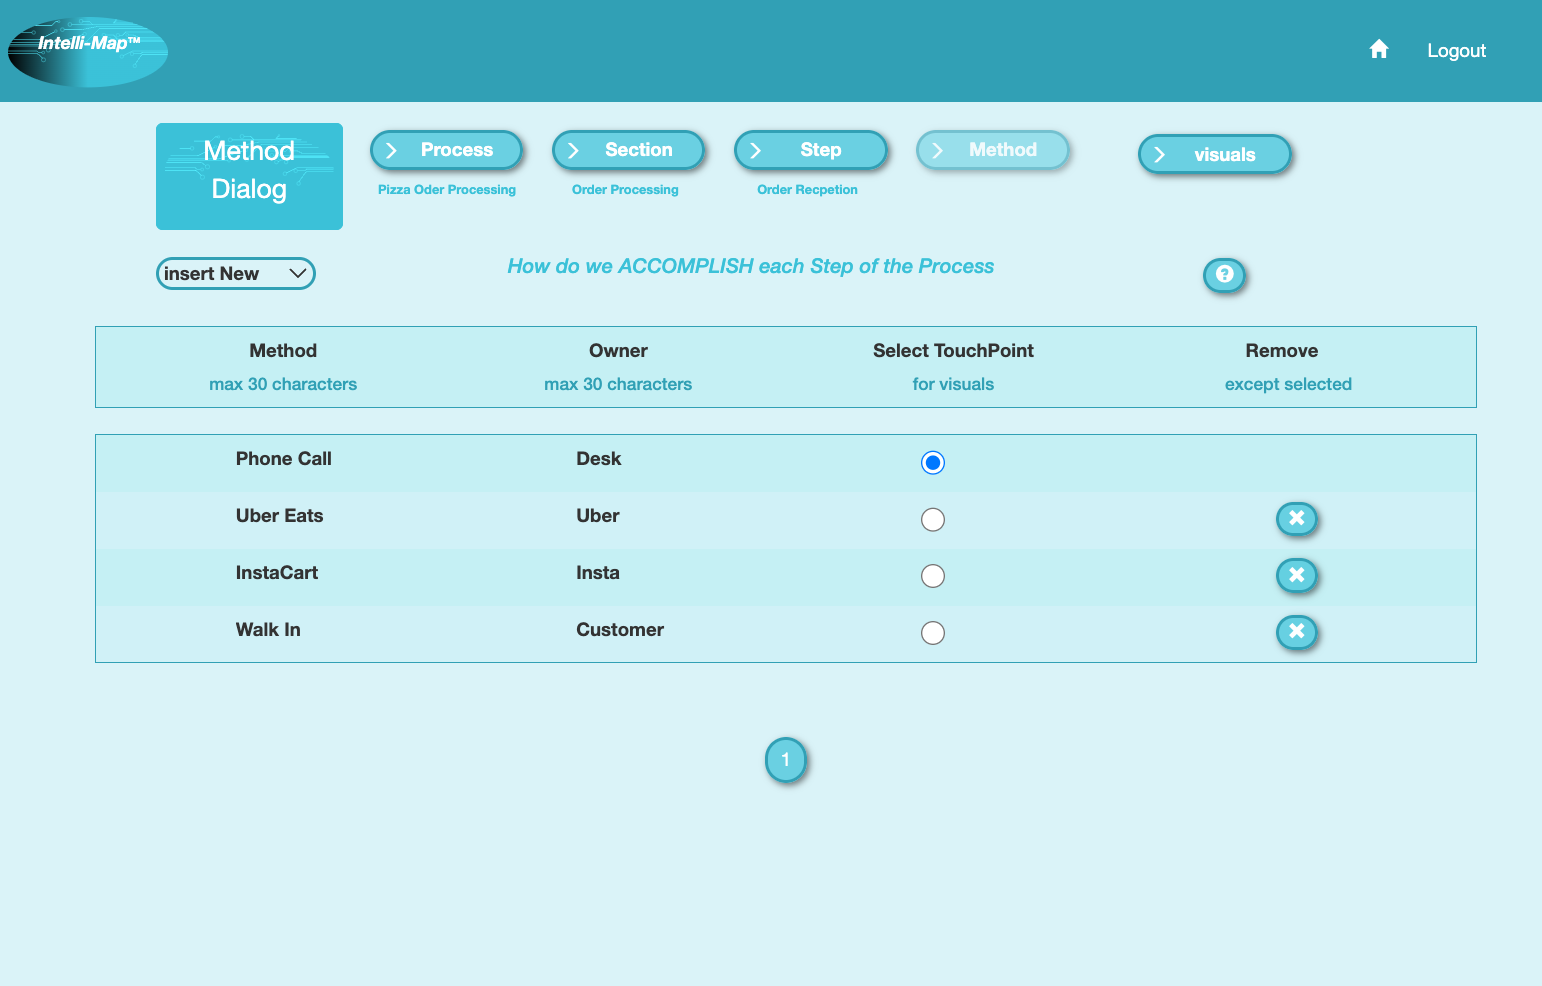Remove the Uber Eats method row
1542x986 pixels.
1296,519
